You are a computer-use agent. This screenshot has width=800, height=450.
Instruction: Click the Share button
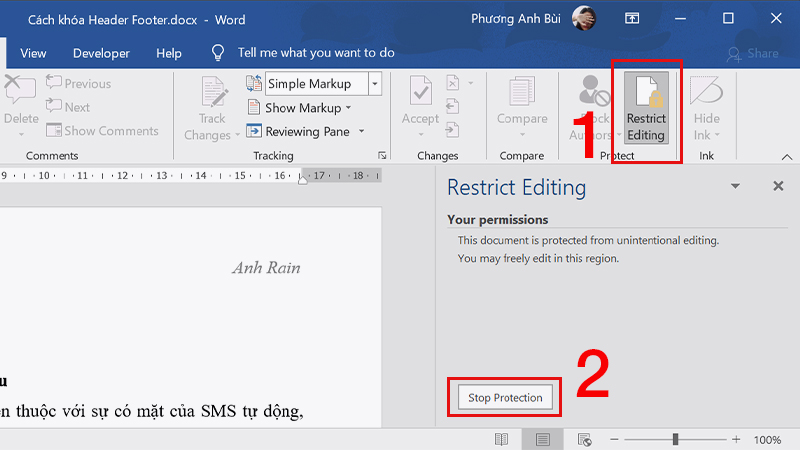(x=753, y=54)
